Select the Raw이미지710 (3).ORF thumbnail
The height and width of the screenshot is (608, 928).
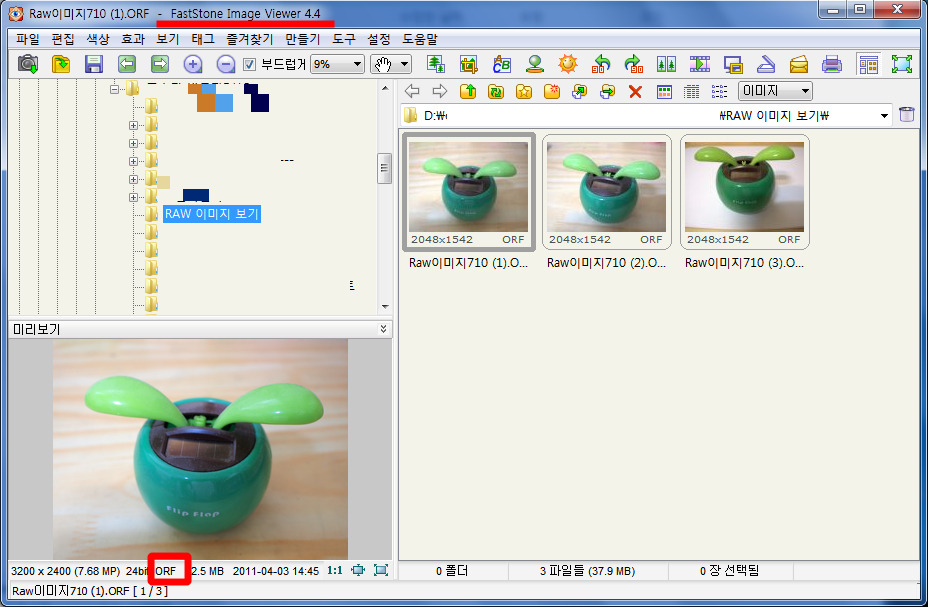tap(745, 192)
